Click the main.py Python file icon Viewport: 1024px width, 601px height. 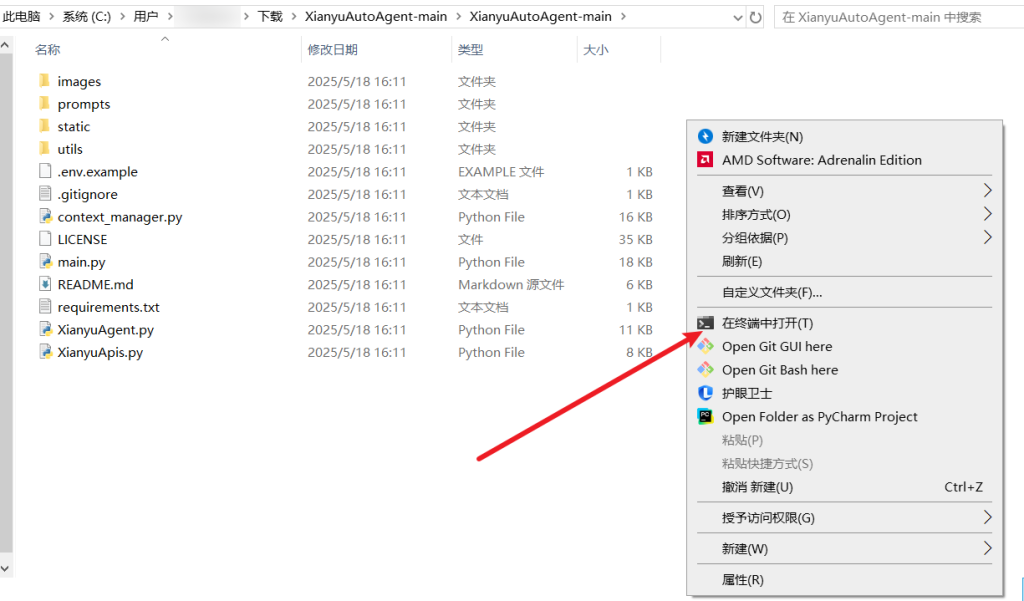click(44, 262)
